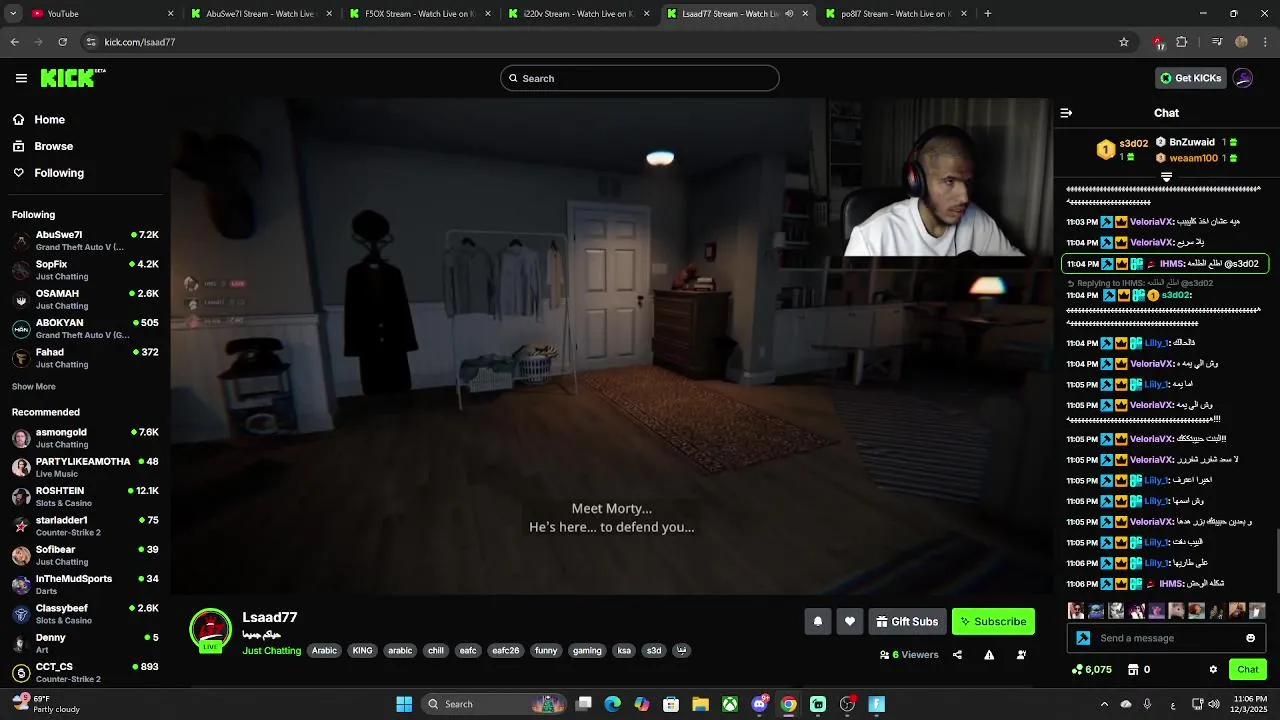1280x720 pixels.
Task: Expand Show More followed channels
Action: coord(34,386)
